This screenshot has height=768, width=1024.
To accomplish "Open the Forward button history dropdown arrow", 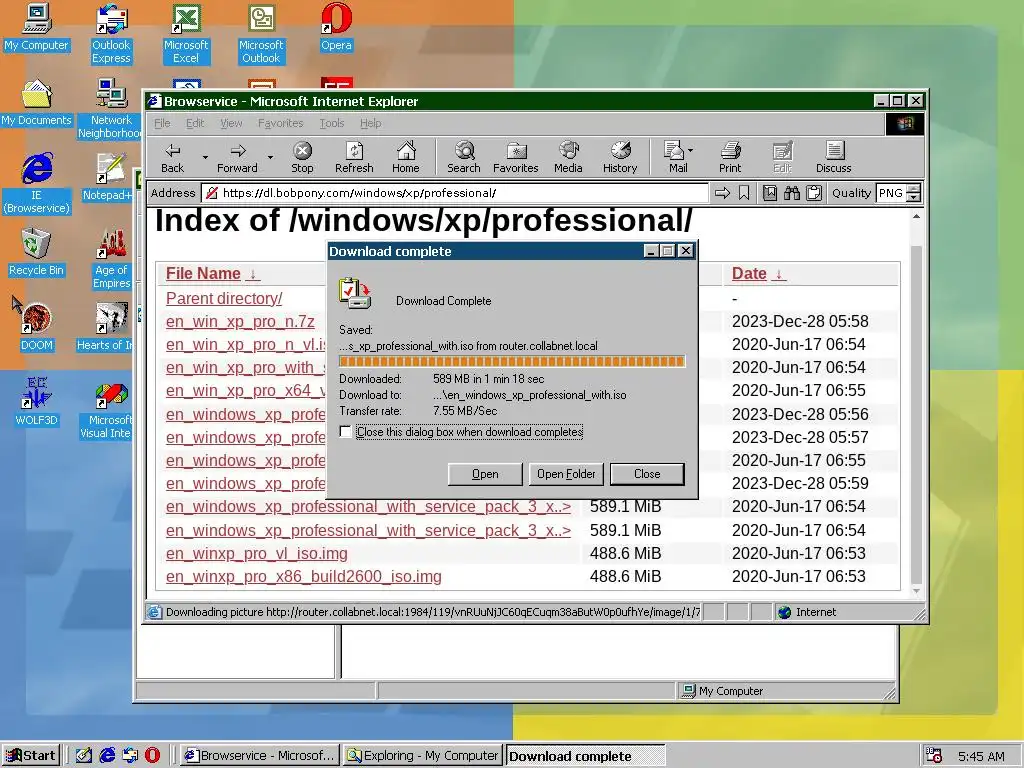I will point(270,157).
